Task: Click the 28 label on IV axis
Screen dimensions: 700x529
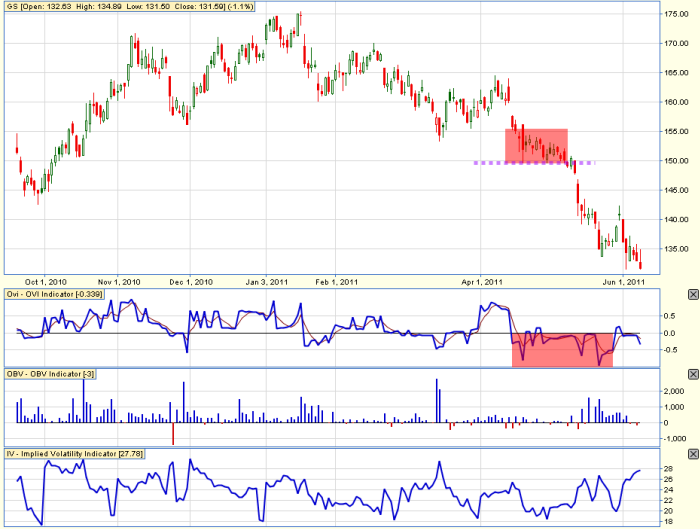Action: point(668,469)
